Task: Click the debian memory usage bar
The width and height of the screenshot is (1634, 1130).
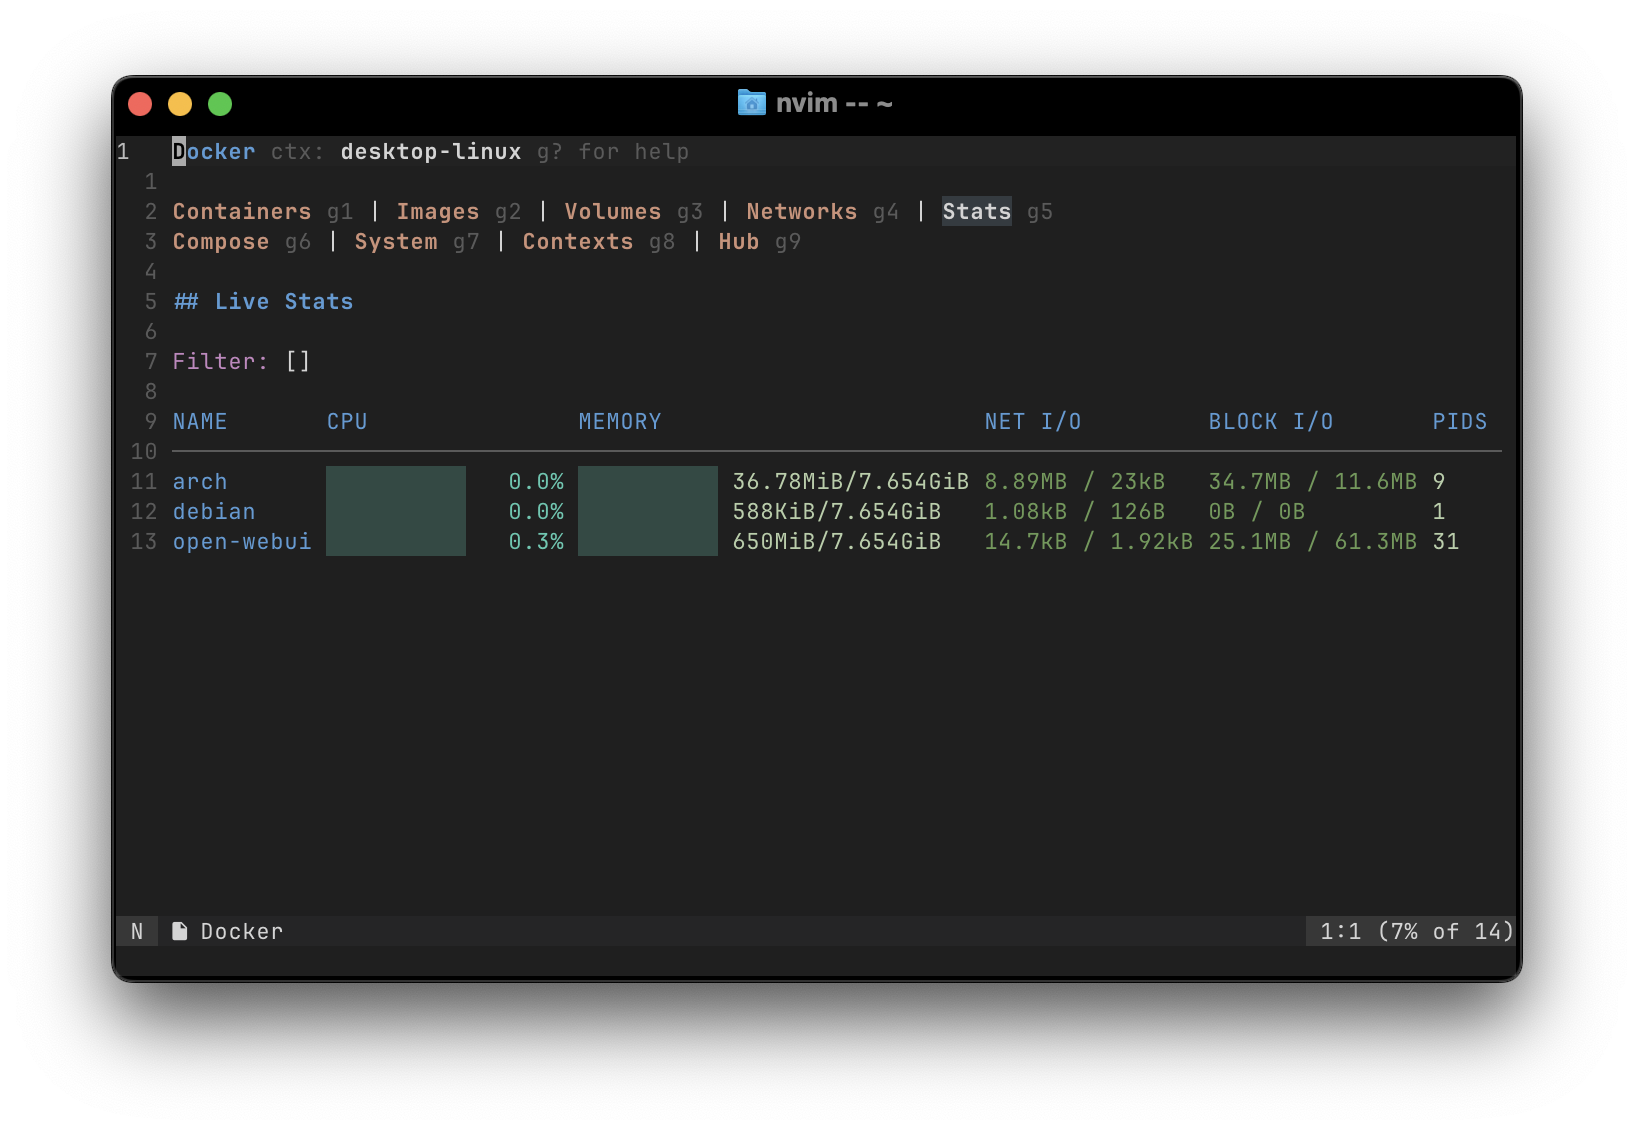Action: pos(648,511)
